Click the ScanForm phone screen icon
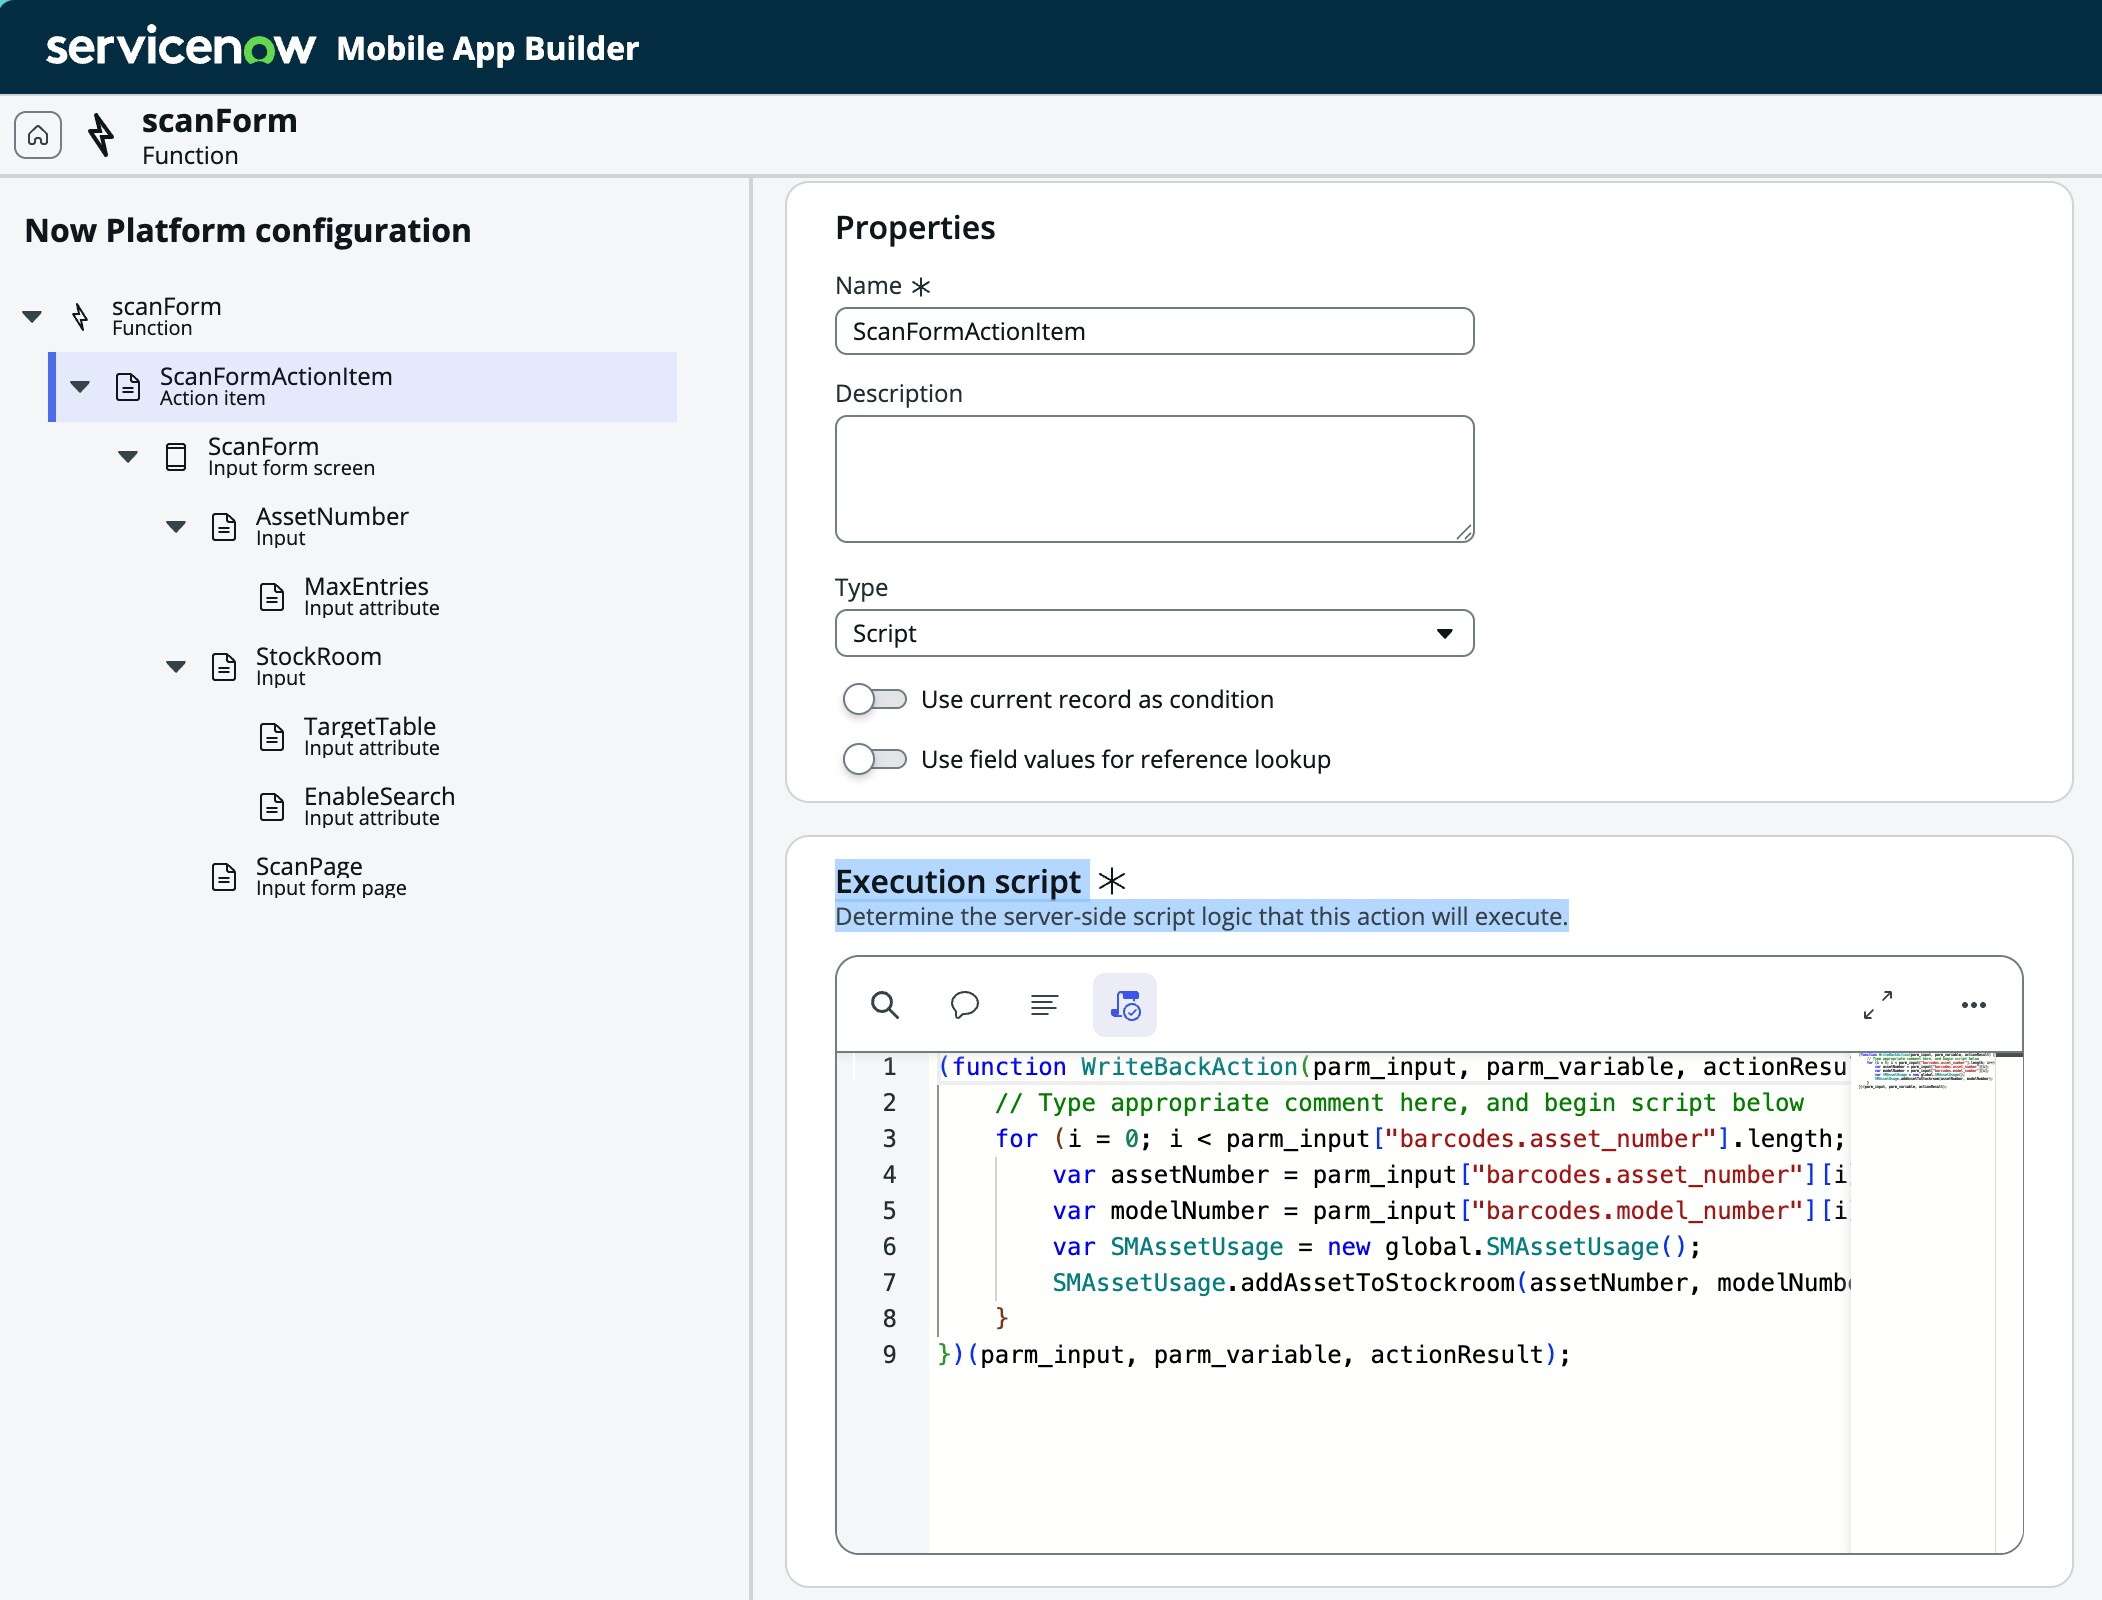Screen dimensions: 2102x1600 [176, 457]
